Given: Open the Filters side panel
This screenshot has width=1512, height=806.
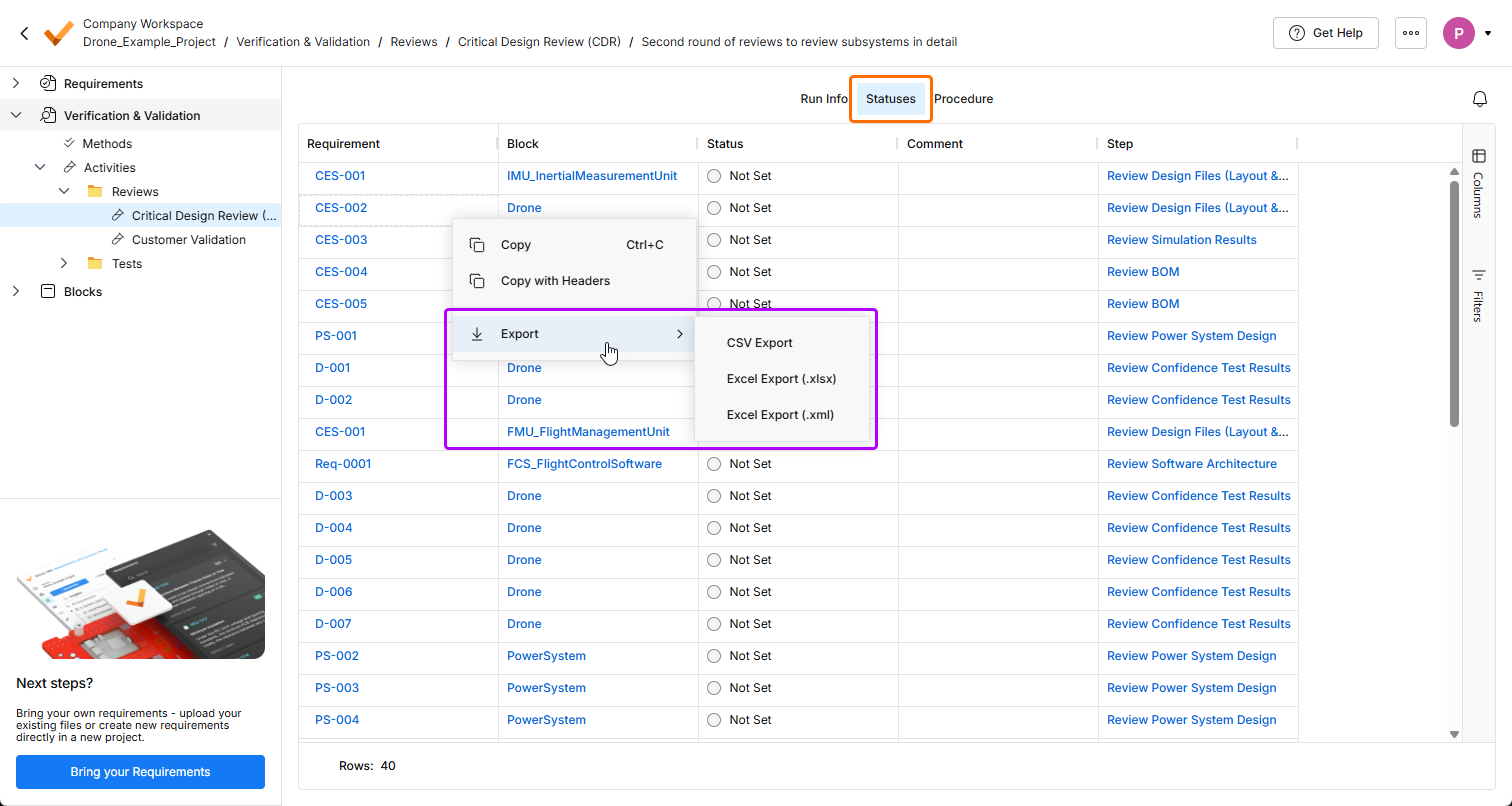Looking at the screenshot, I should pyautogui.click(x=1478, y=294).
